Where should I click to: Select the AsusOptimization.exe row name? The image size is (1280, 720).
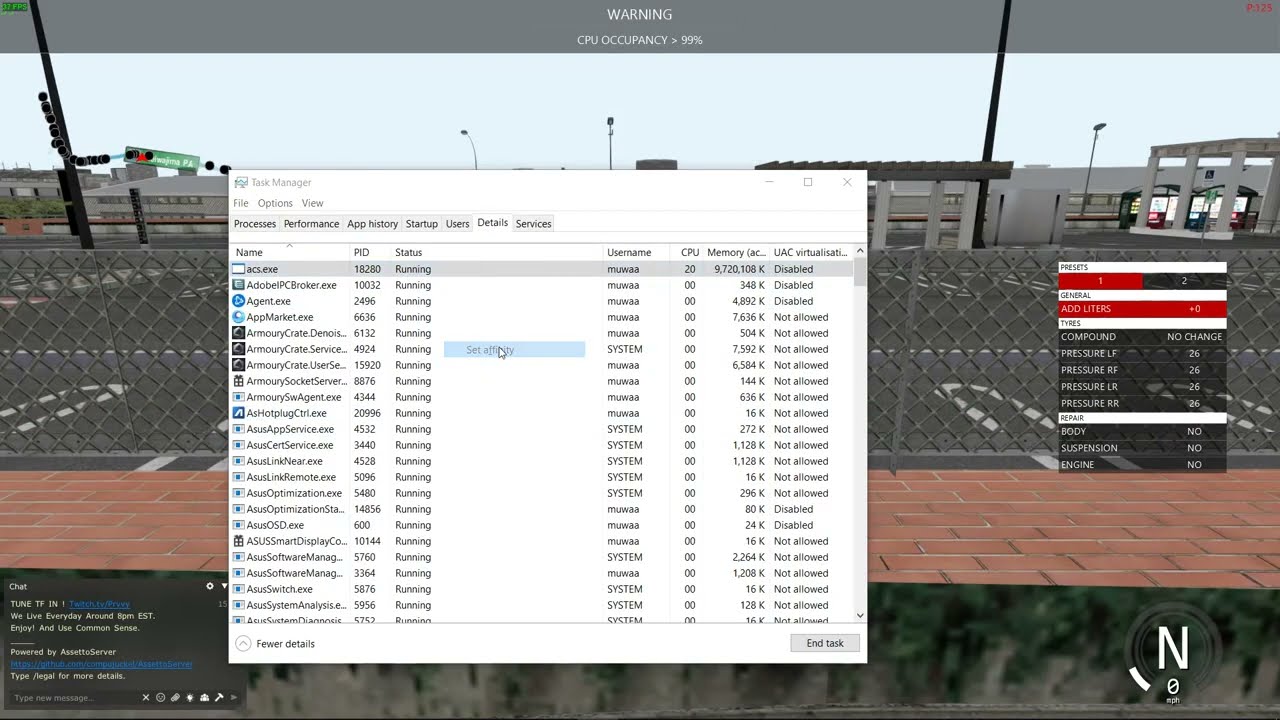294,493
